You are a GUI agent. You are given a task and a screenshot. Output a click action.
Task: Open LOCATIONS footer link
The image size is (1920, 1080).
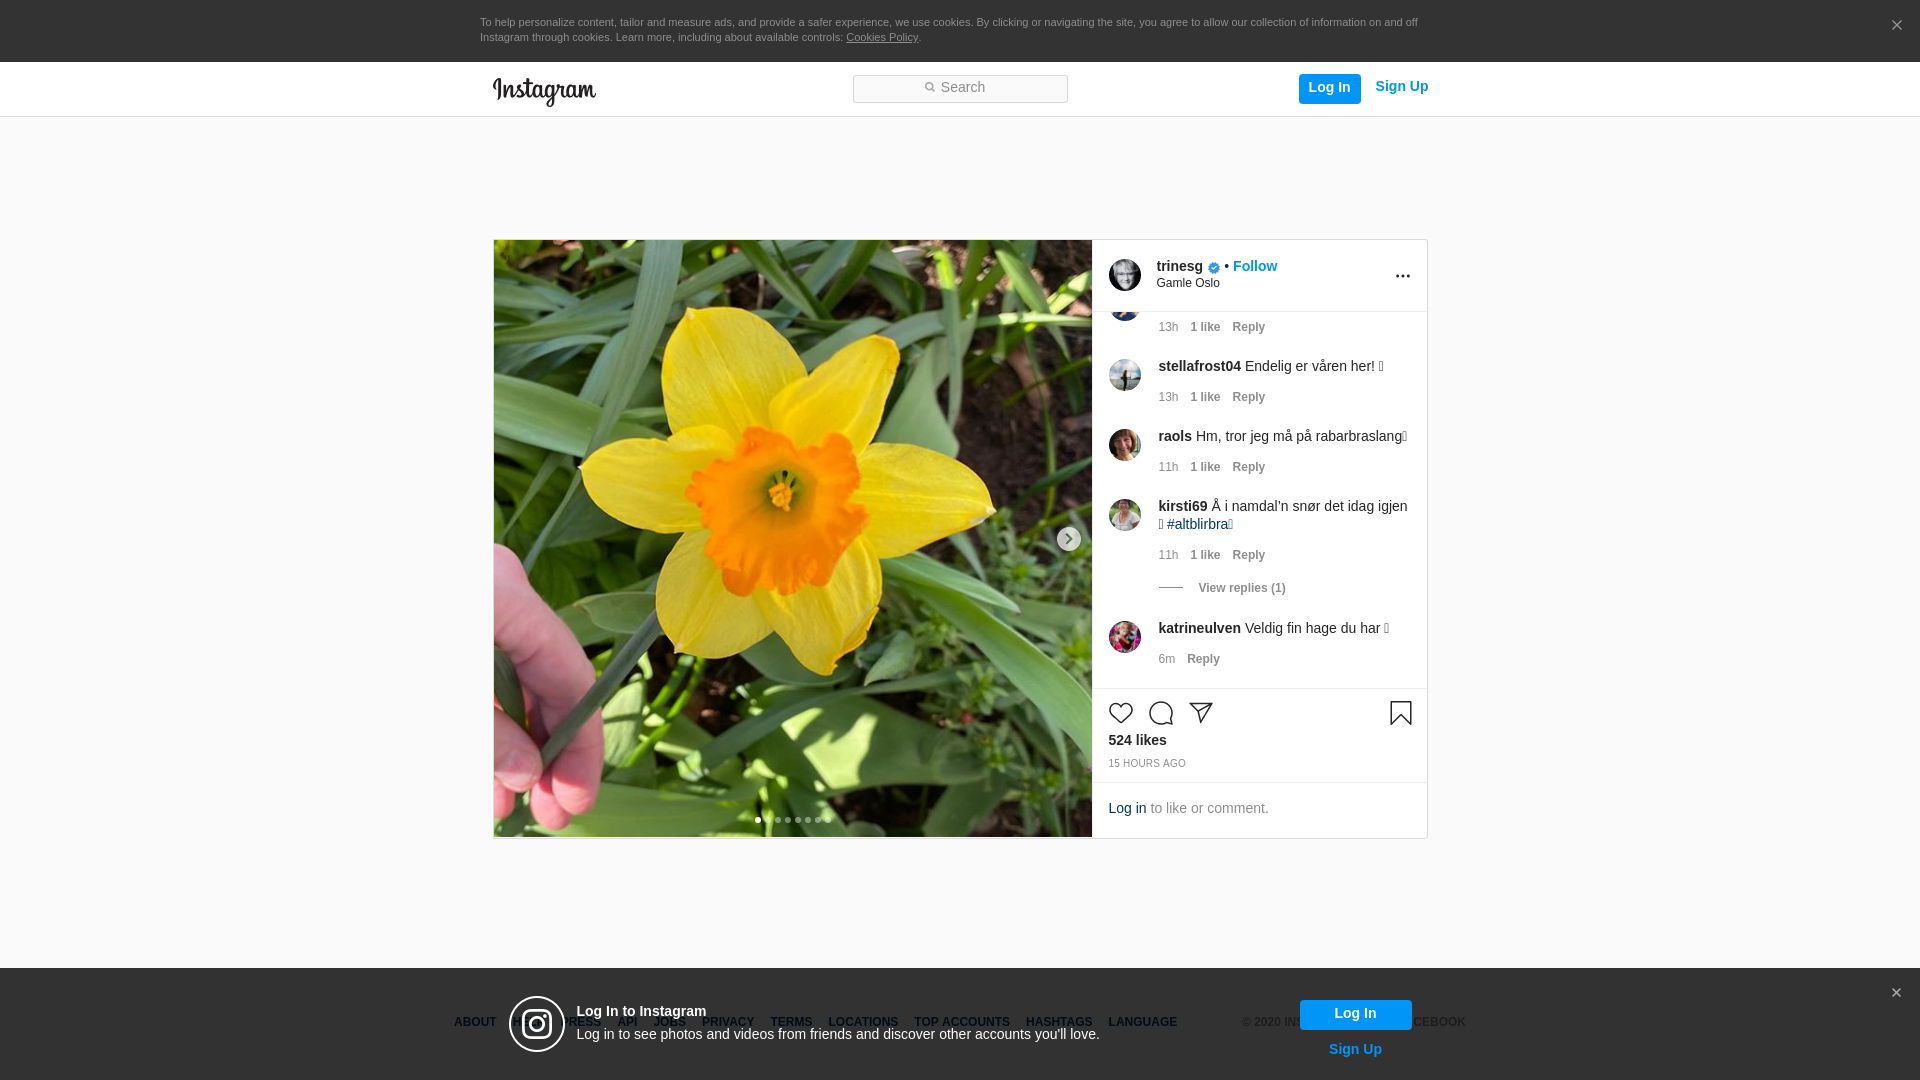point(863,1022)
